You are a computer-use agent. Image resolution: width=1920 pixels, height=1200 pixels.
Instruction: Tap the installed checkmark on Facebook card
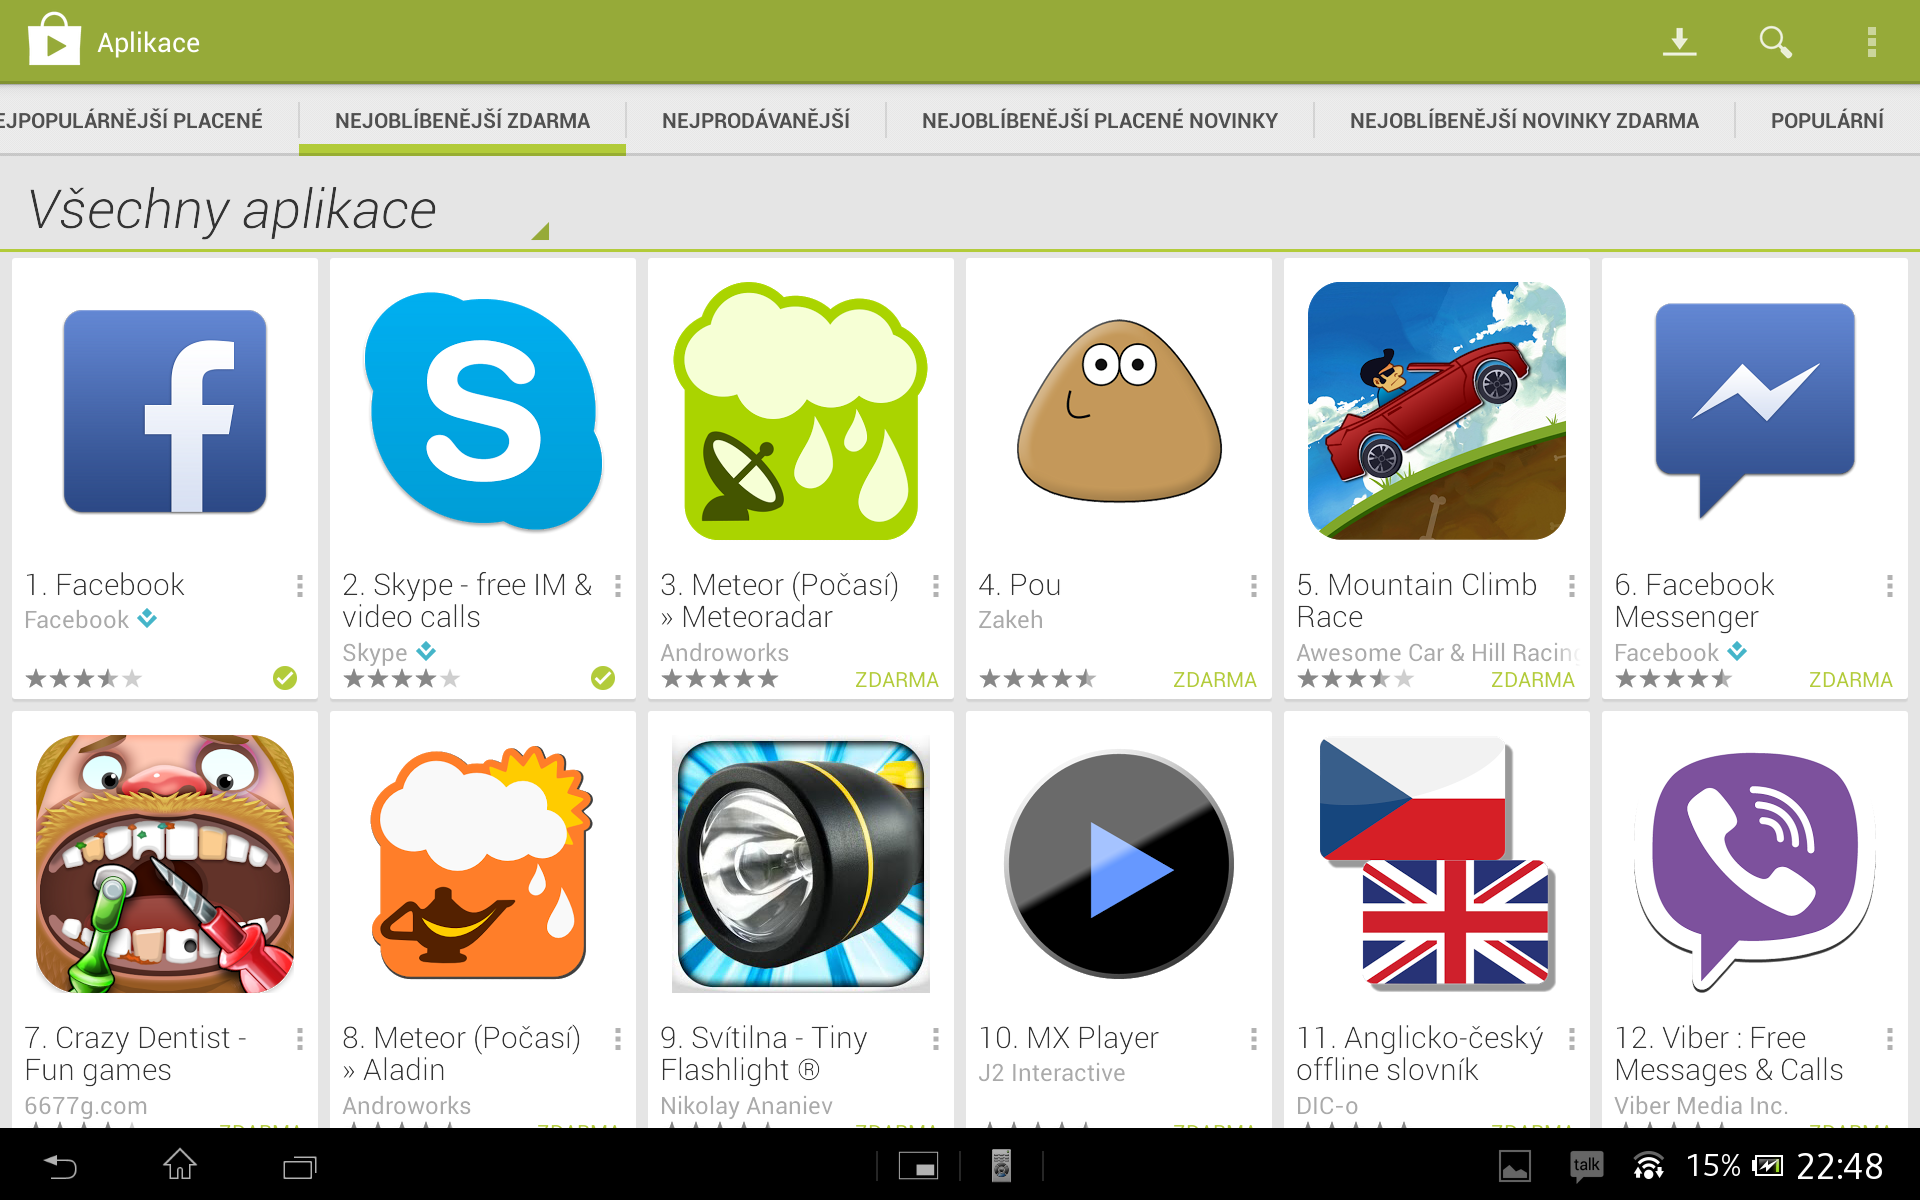[285, 678]
